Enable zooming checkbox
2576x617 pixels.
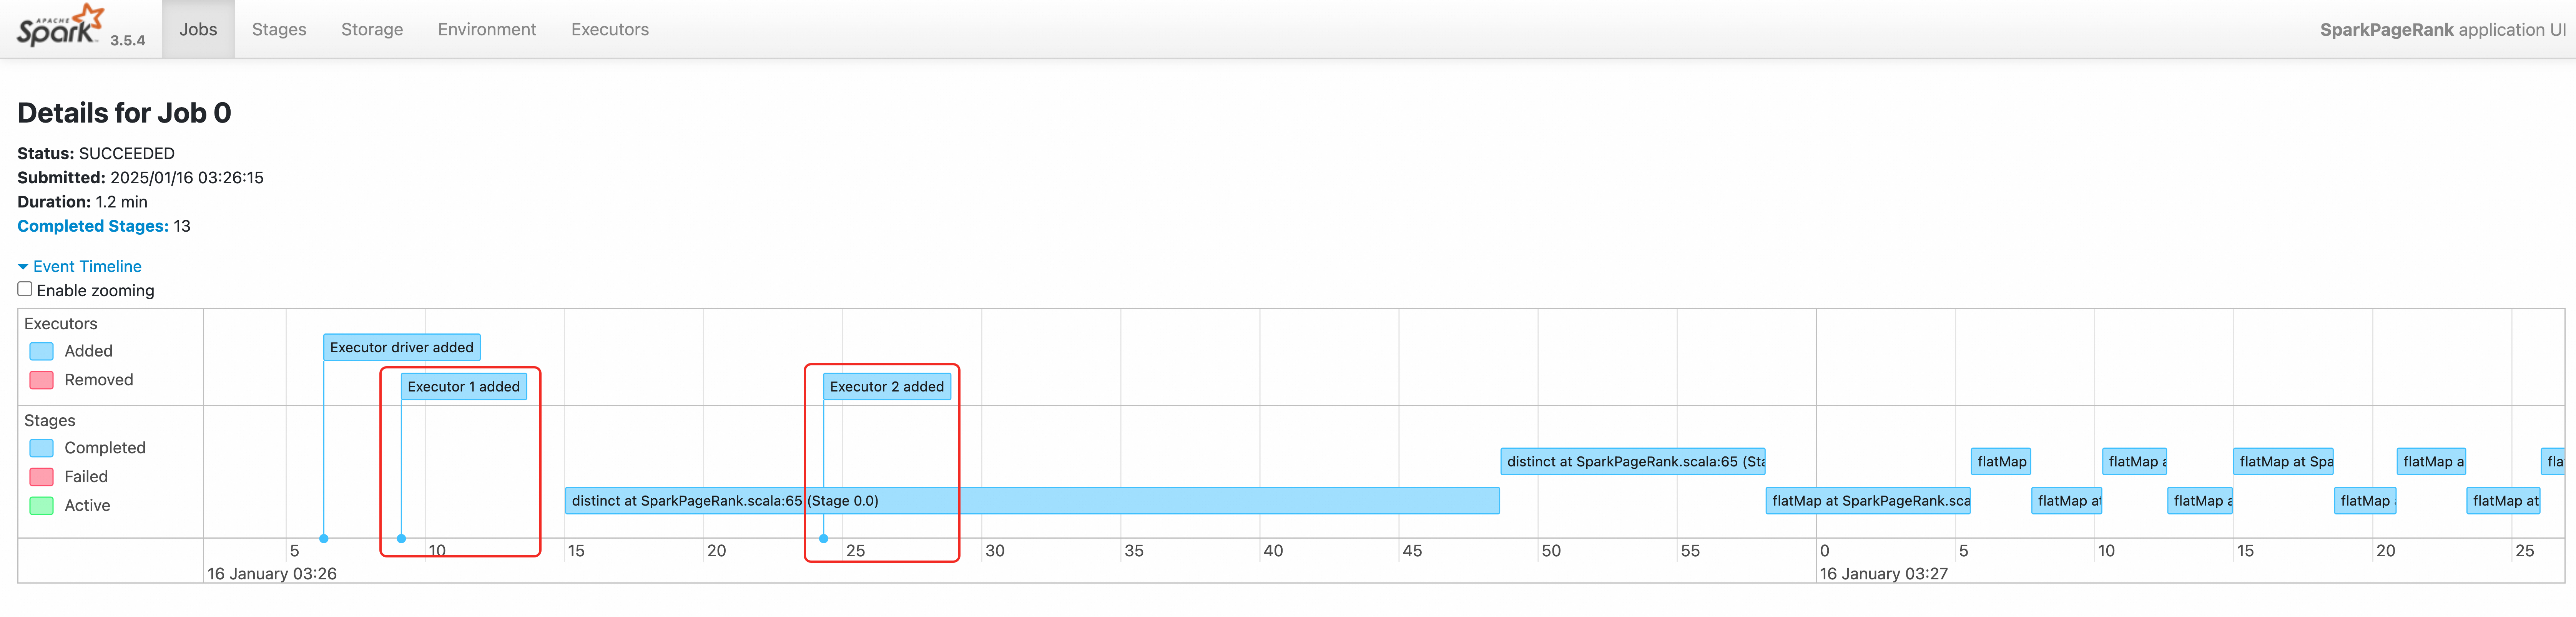pos(25,289)
